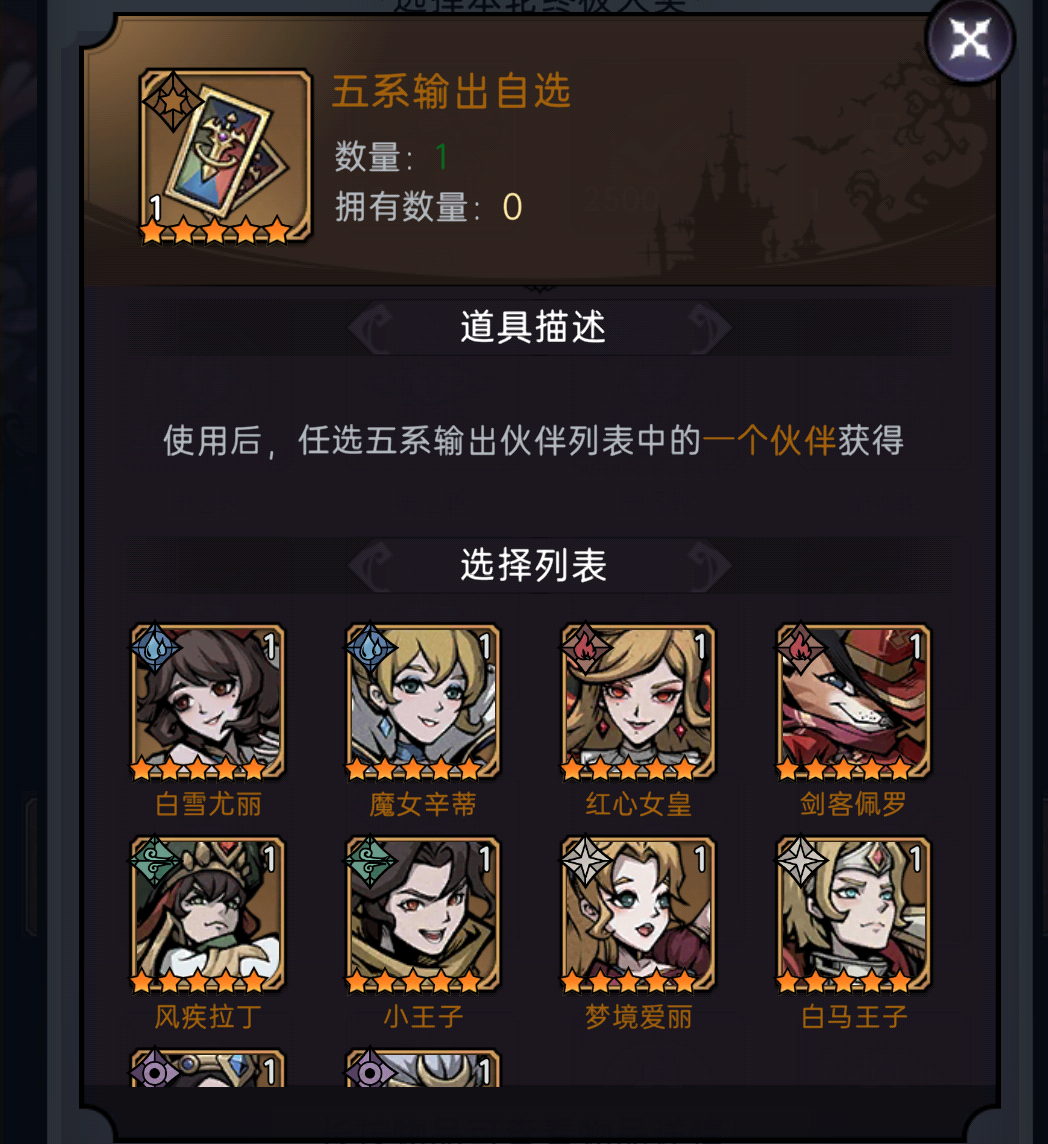Tap the water element badge on 白雪尤丽
1048x1144 pixels.
click(155, 648)
